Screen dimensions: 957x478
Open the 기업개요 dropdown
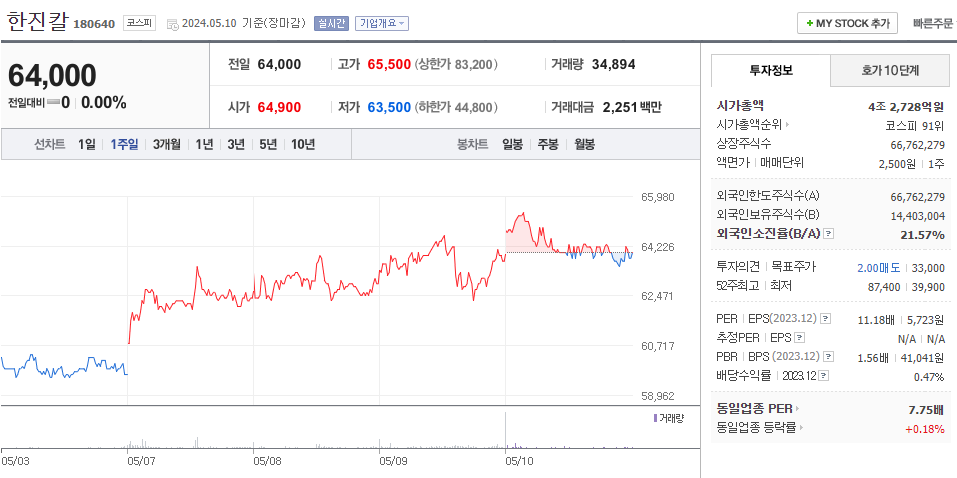pos(382,23)
